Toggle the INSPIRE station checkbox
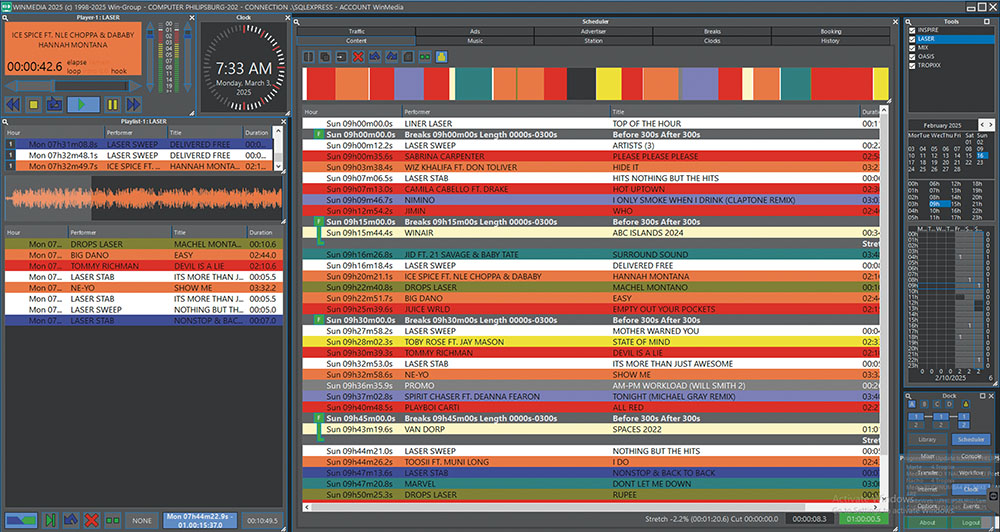This screenshot has width=1000, height=532. (912, 30)
